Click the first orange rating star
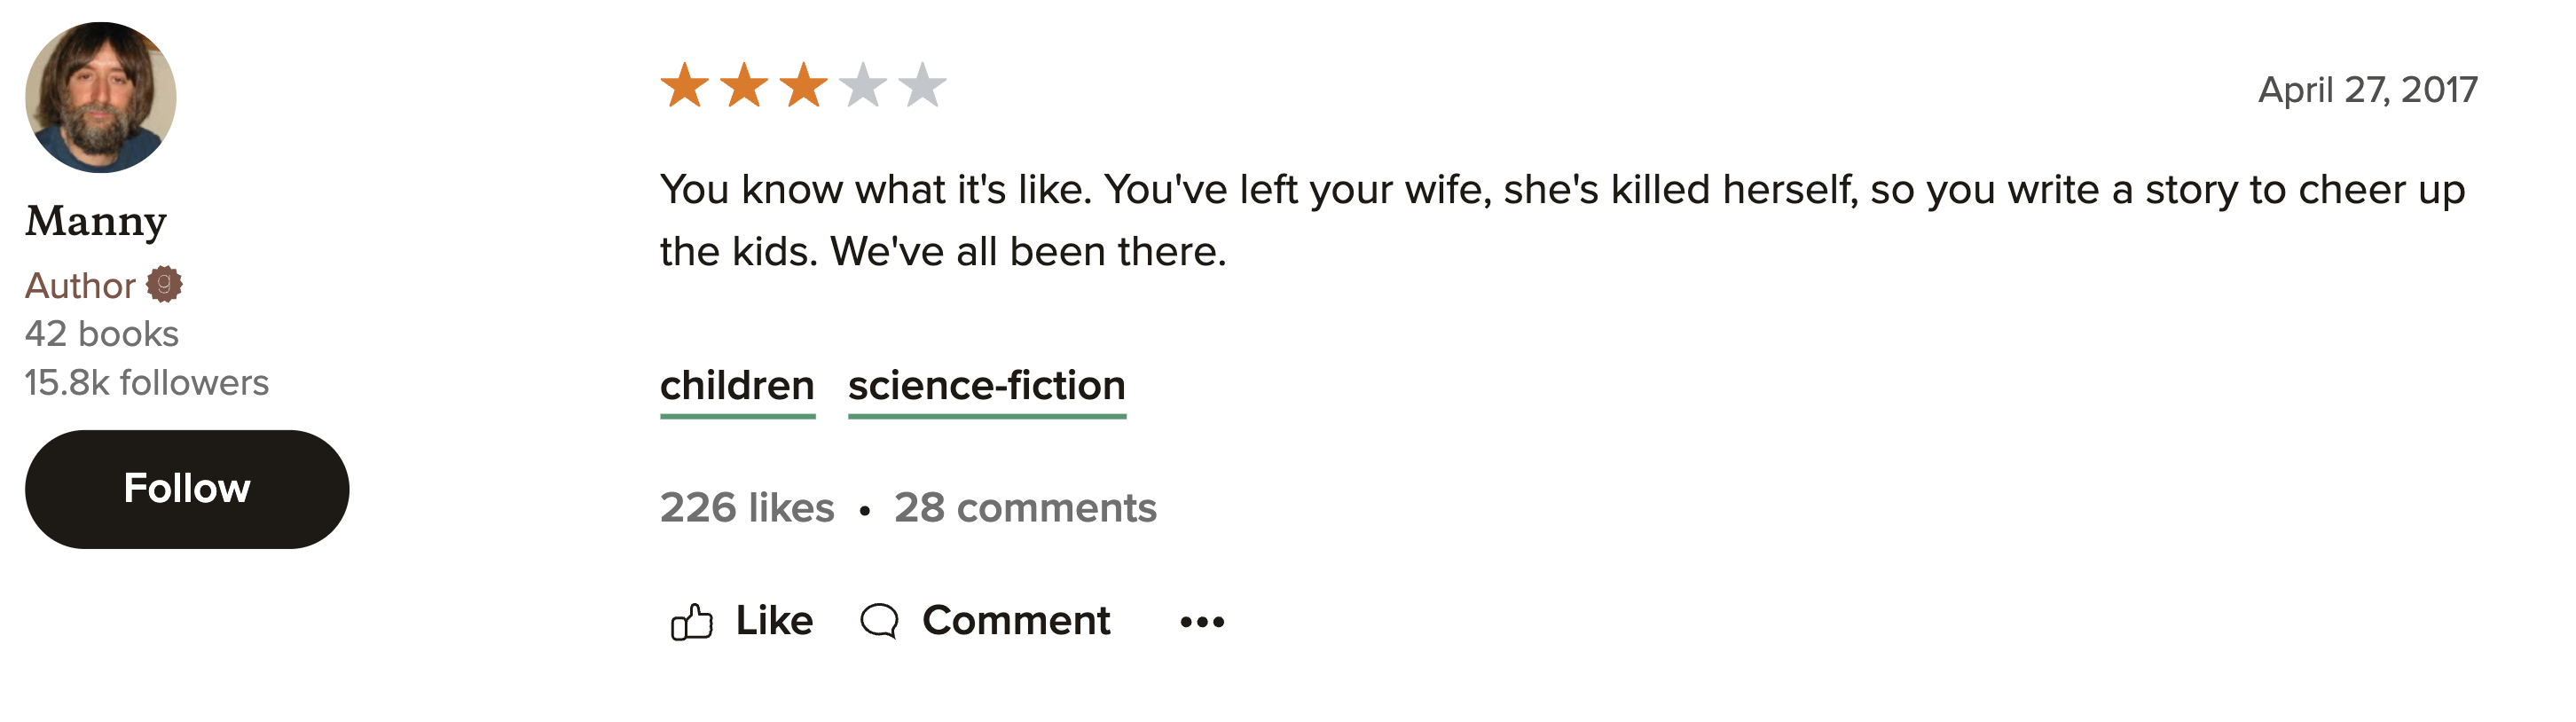 pyautogui.click(x=685, y=85)
